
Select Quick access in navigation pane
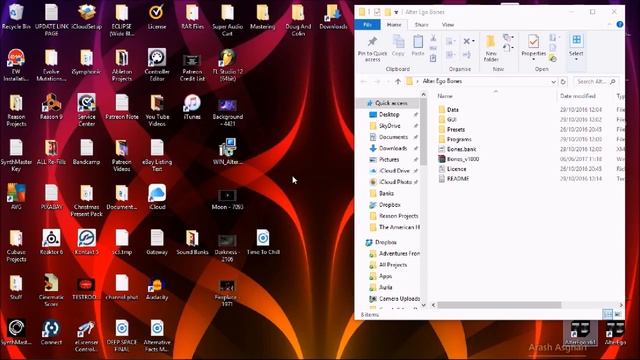(x=391, y=103)
